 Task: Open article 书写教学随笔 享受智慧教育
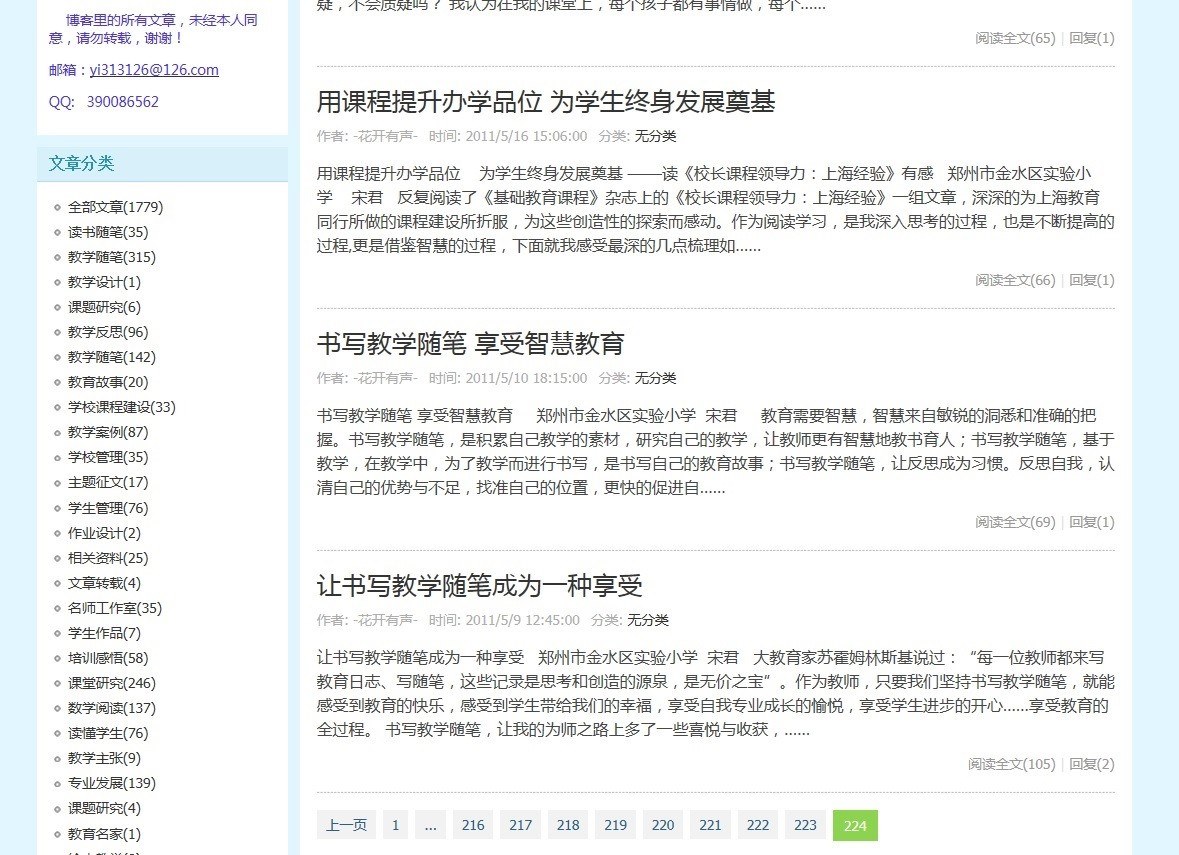(470, 344)
